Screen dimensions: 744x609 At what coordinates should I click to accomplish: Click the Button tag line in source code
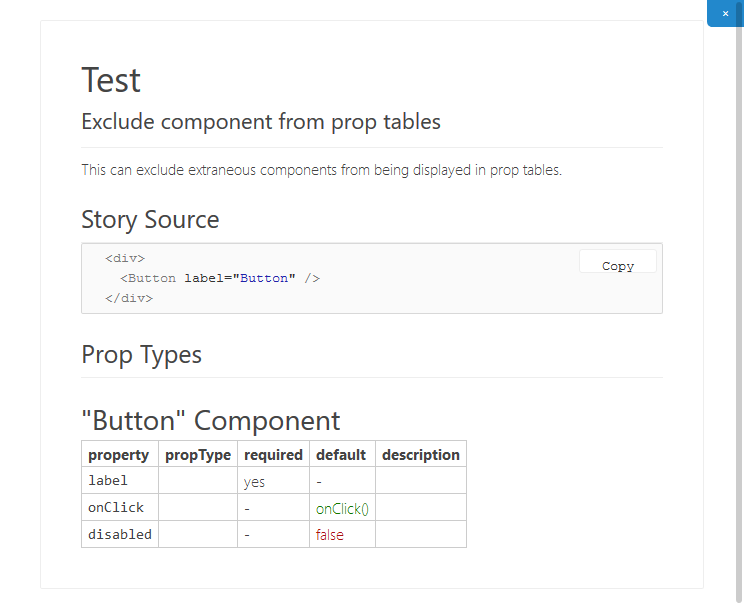[220, 278]
